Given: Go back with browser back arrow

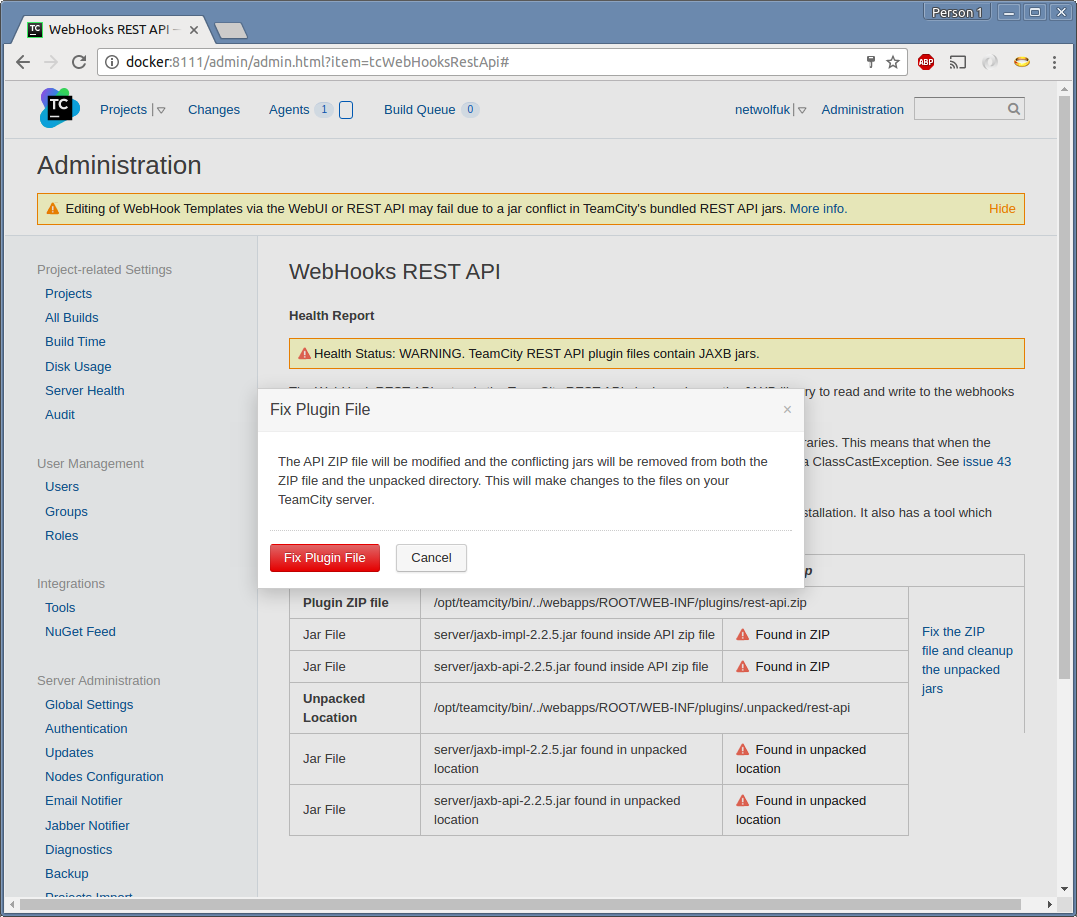Looking at the screenshot, I should (x=23, y=62).
